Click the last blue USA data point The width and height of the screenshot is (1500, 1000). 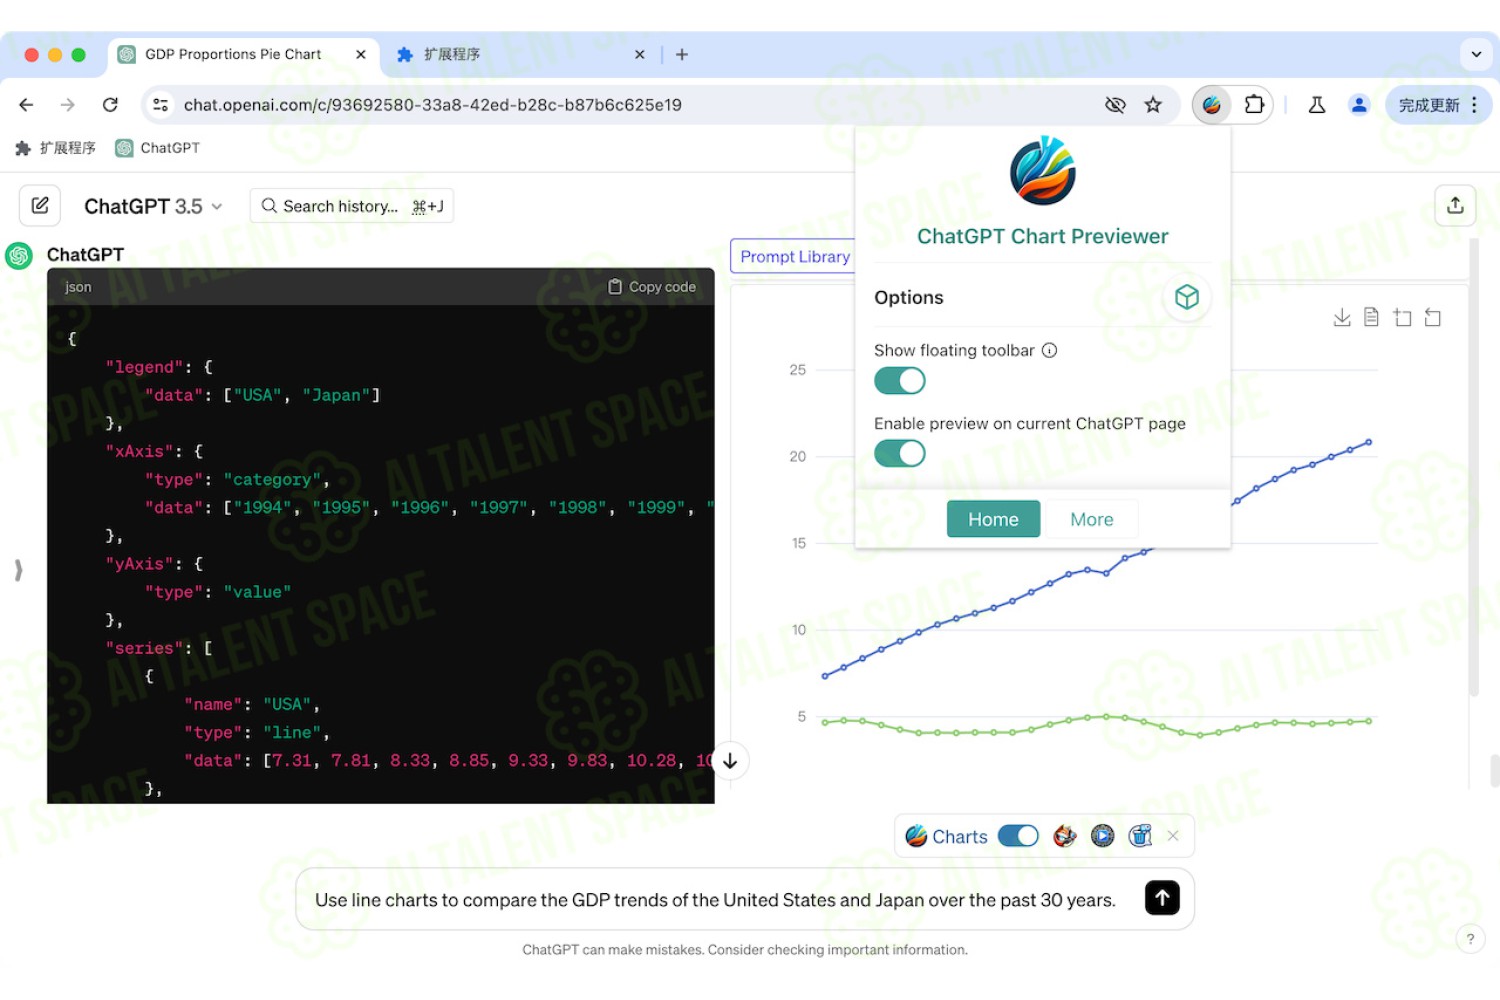coord(1369,441)
